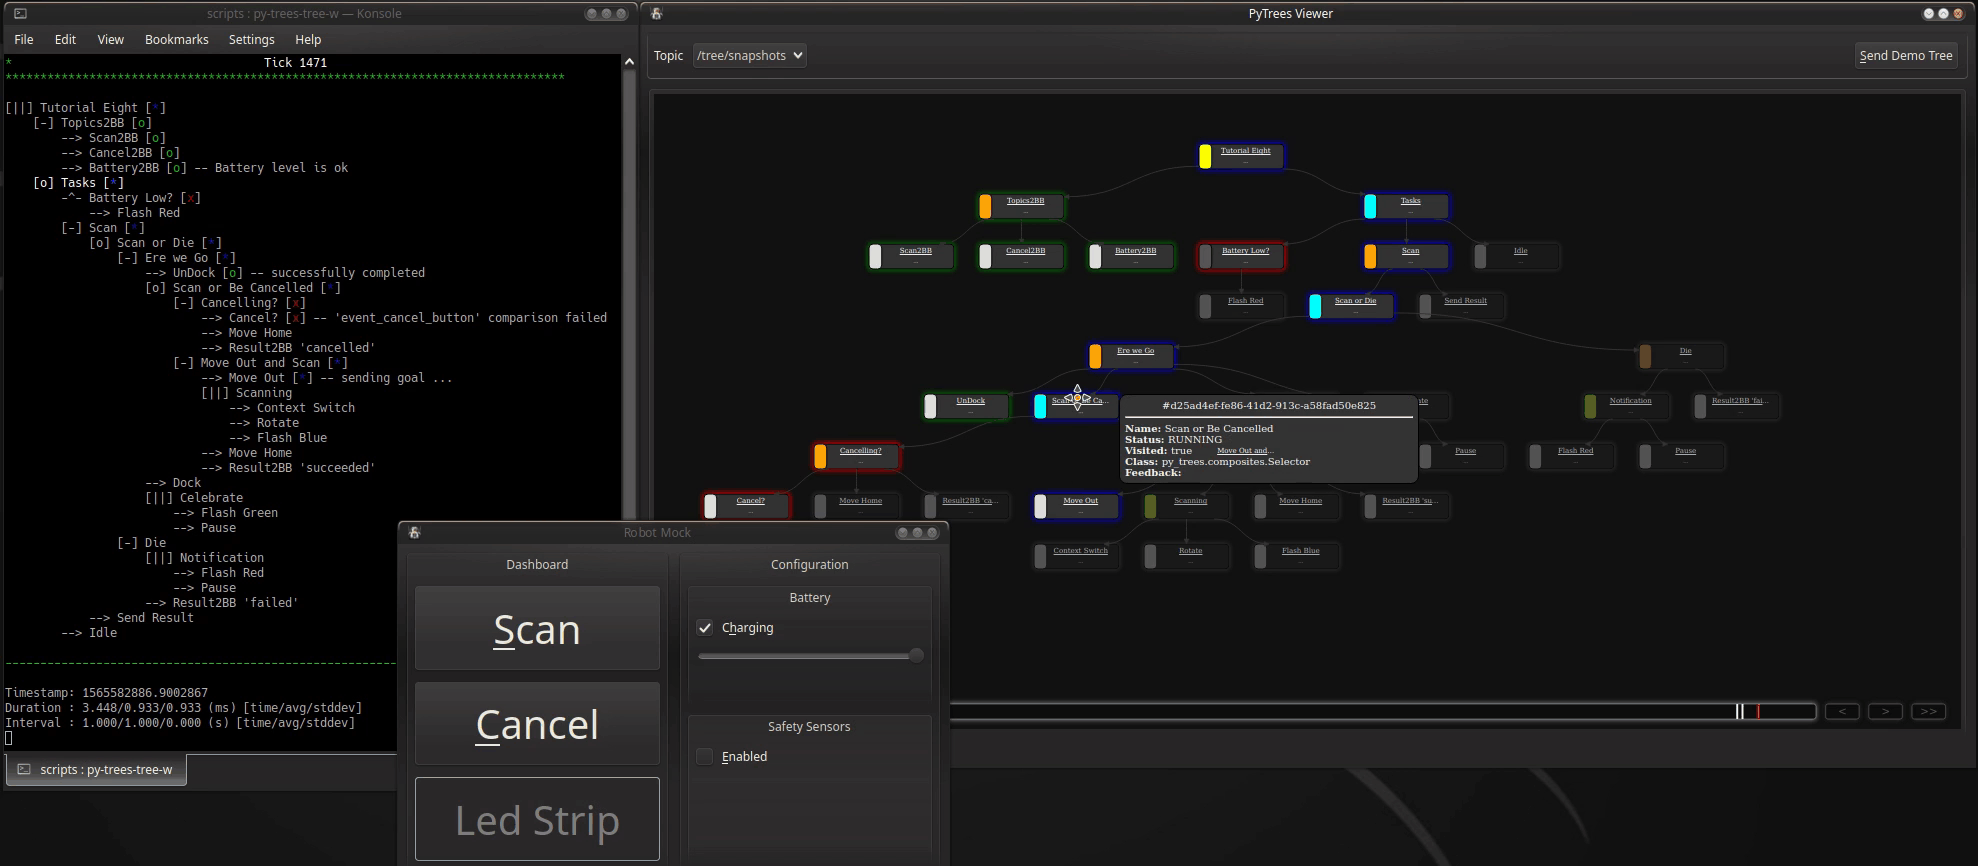Select the Battery2BB node
Viewport: 1978px width, 866px height.
[1131, 256]
